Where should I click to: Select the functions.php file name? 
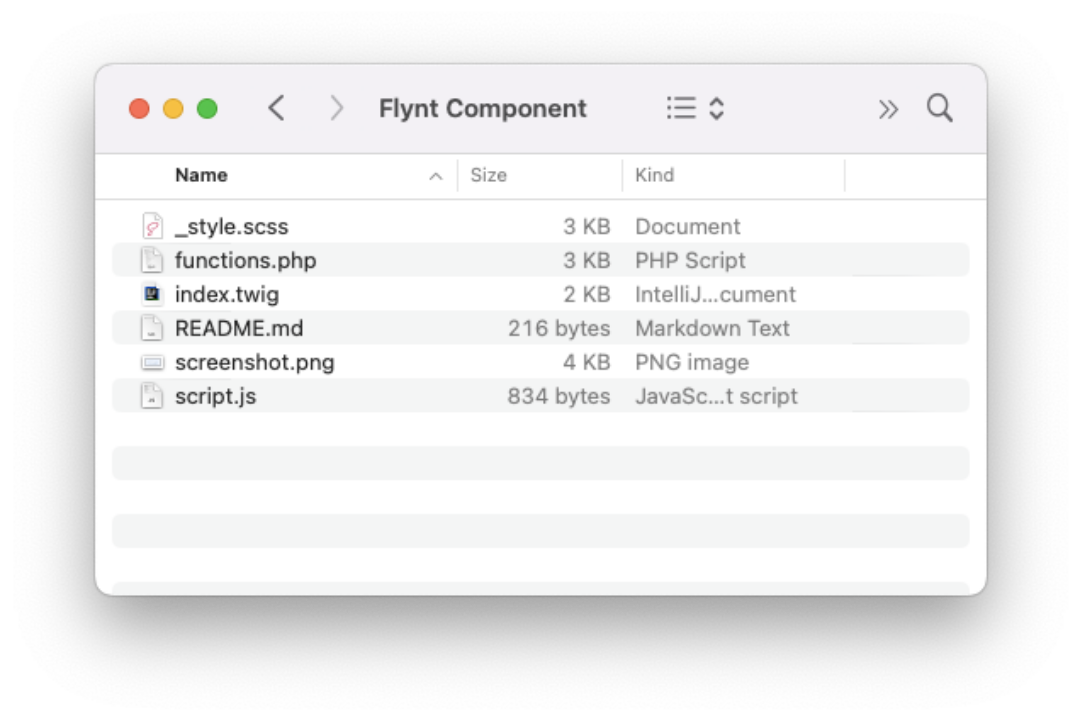pos(246,260)
